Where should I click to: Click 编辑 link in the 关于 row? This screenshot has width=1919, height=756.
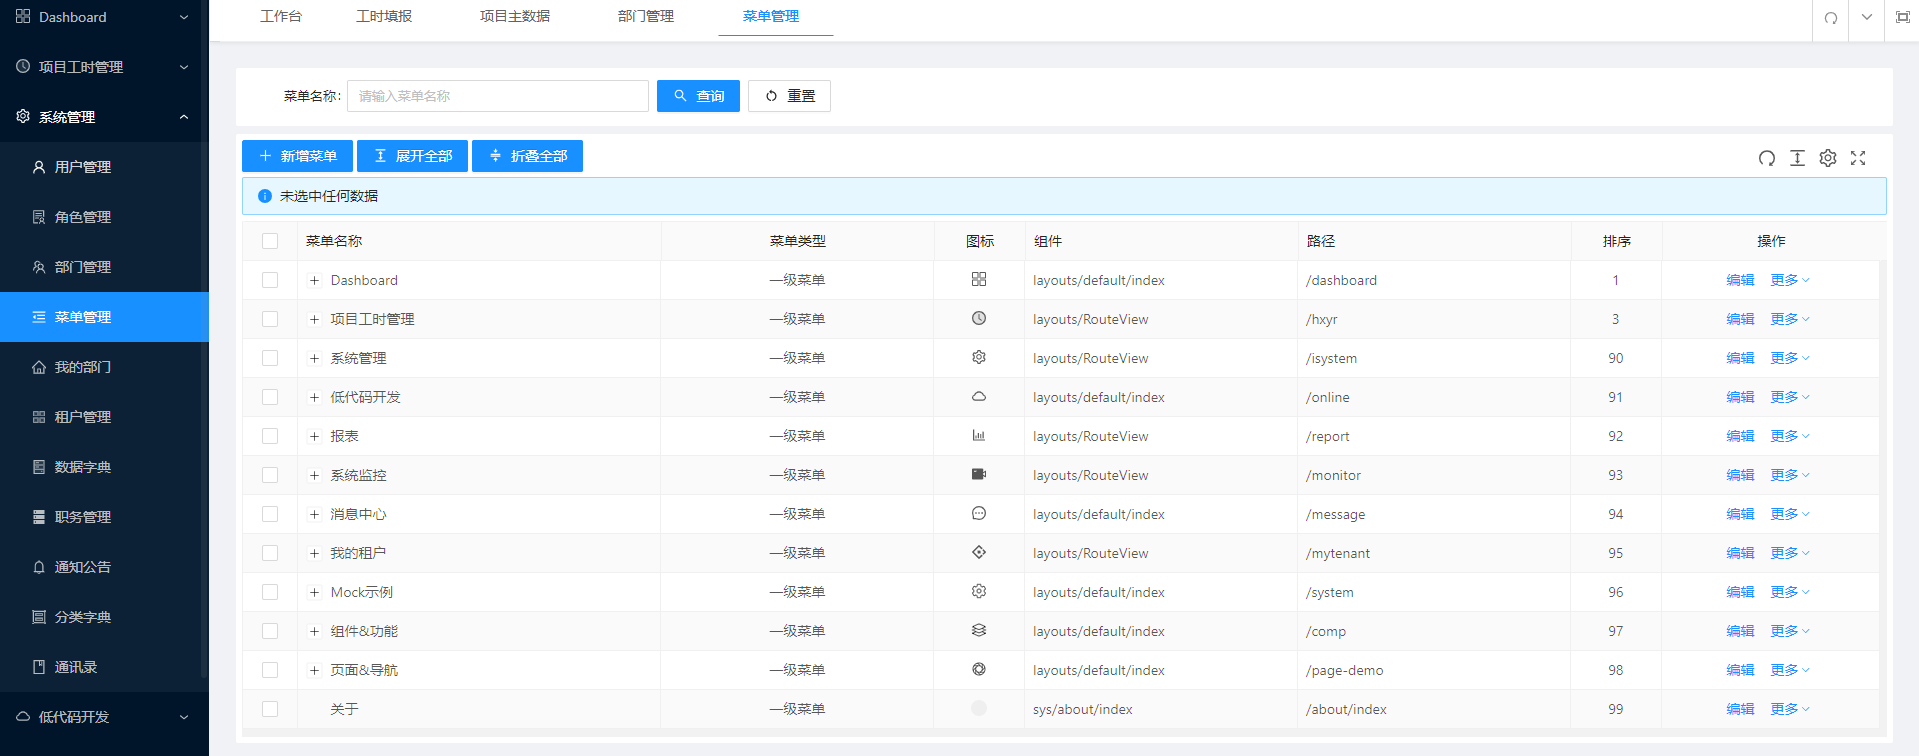(1740, 709)
